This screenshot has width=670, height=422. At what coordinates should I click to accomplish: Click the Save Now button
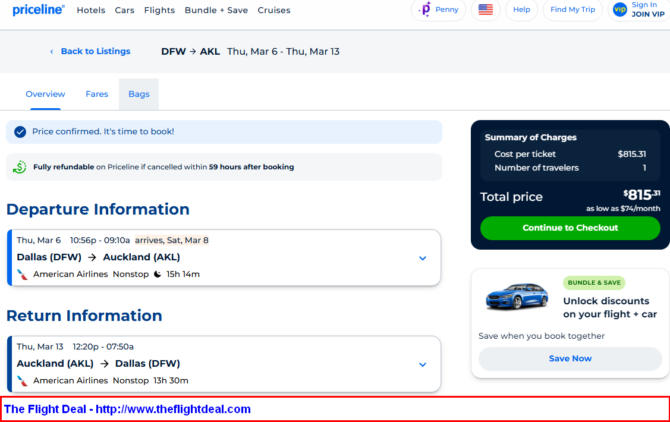tap(570, 359)
